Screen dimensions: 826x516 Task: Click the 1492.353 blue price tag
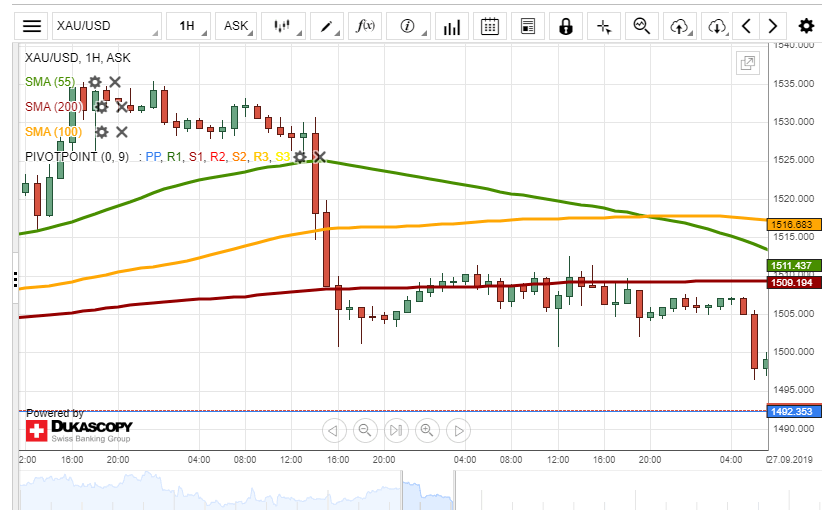794,411
